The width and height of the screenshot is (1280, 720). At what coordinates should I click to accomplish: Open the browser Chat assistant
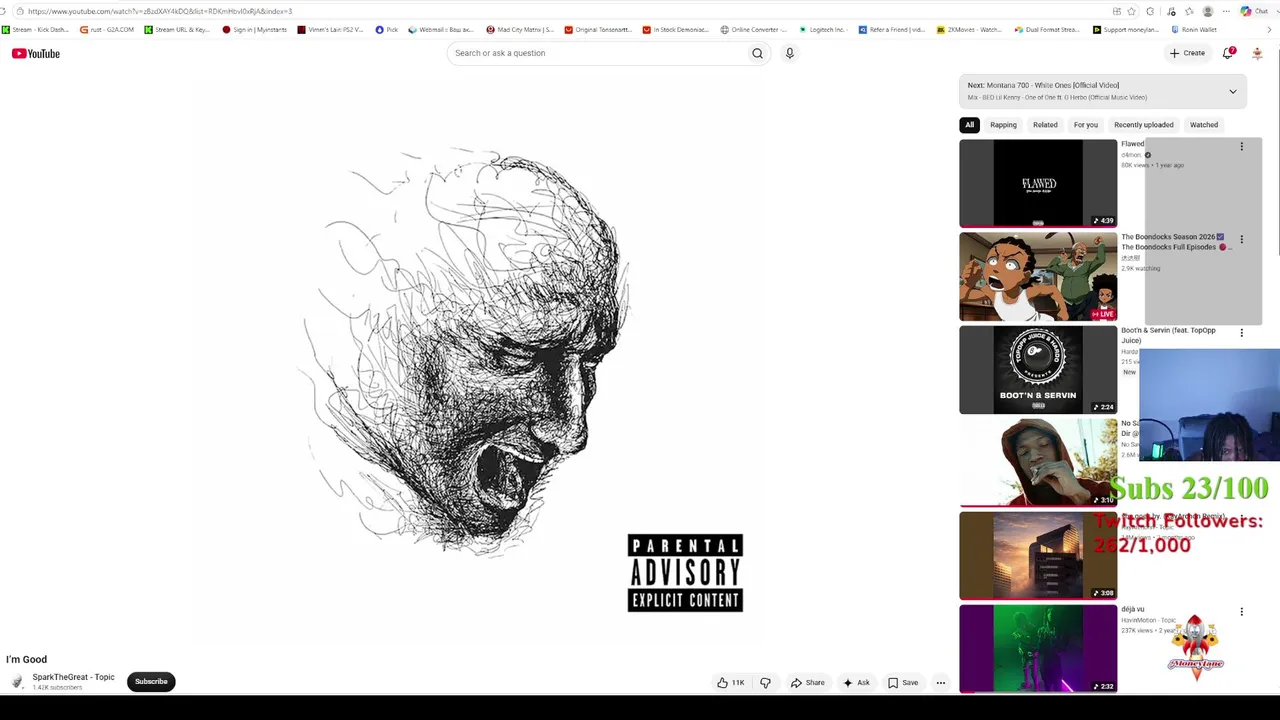tap(1254, 11)
